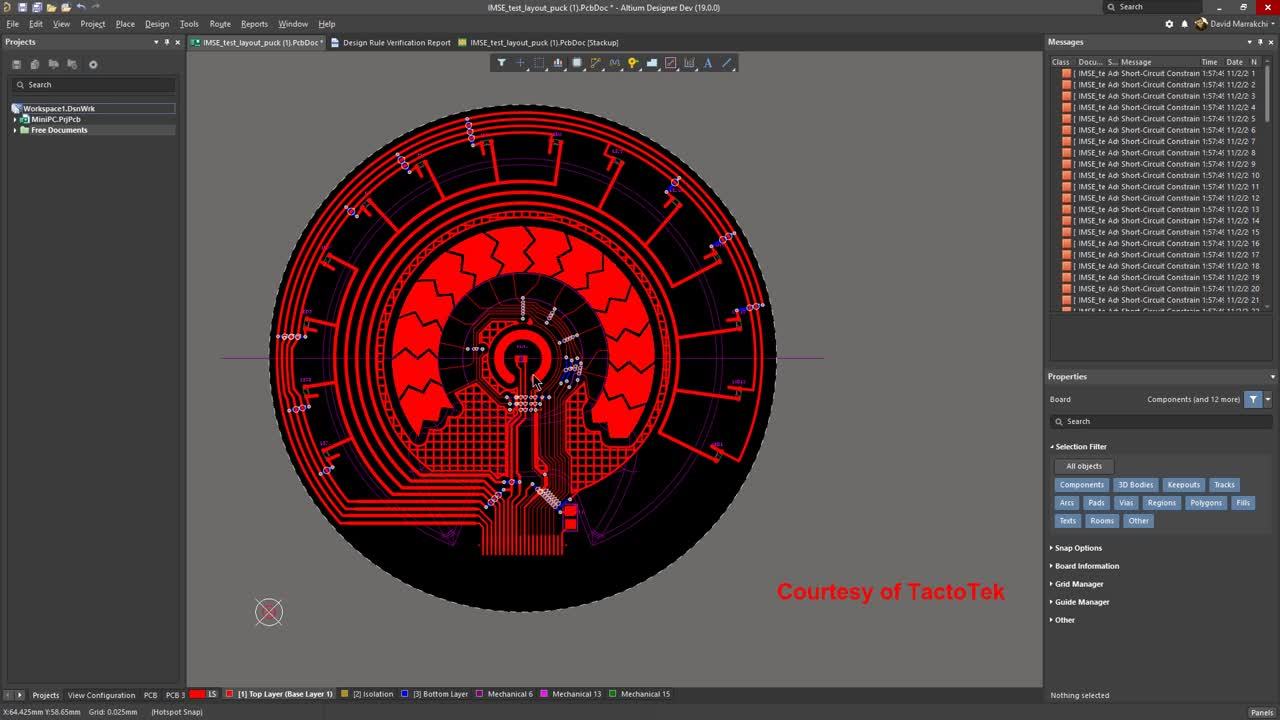This screenshot has height=720, width=1280.
Task: Close the Messages panel
Action: pyautogui.click(x=1272, y=42)
